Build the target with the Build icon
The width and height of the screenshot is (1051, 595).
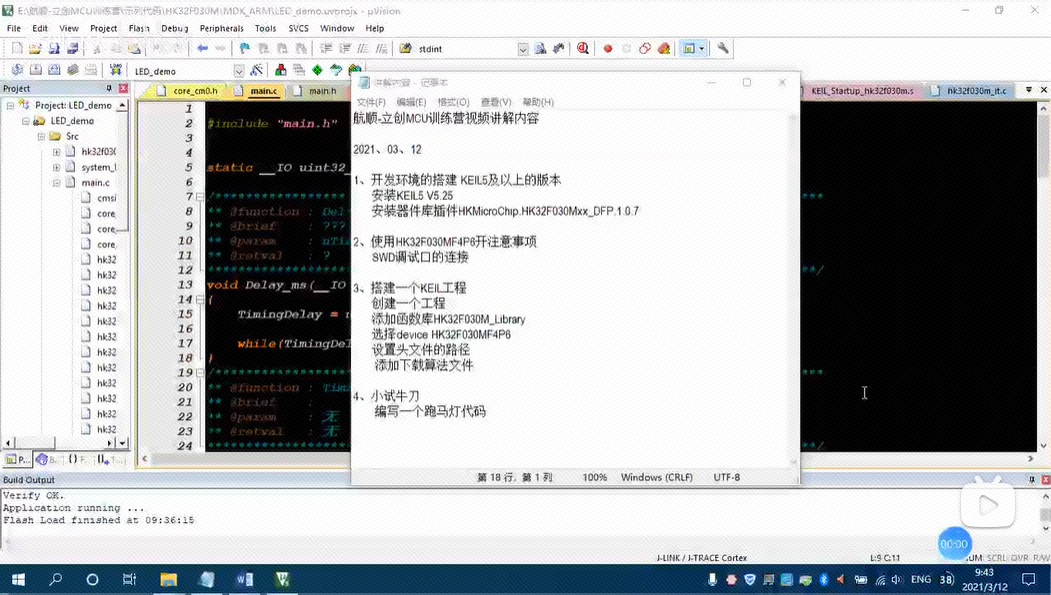36,70
